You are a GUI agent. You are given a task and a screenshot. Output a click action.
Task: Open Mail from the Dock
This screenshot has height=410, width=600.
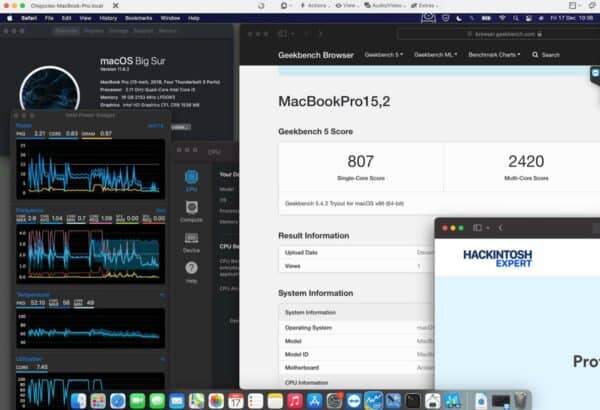(177, 401)
